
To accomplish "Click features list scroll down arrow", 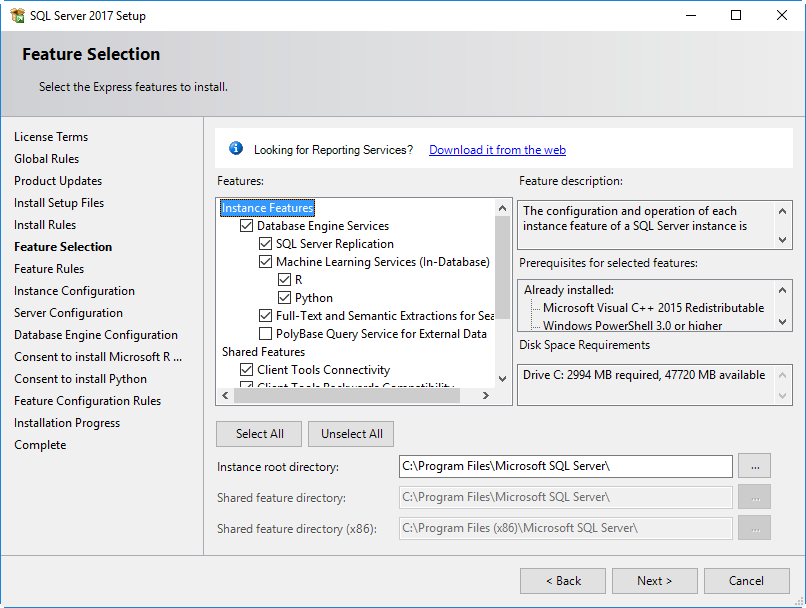I will click(503, 379).
